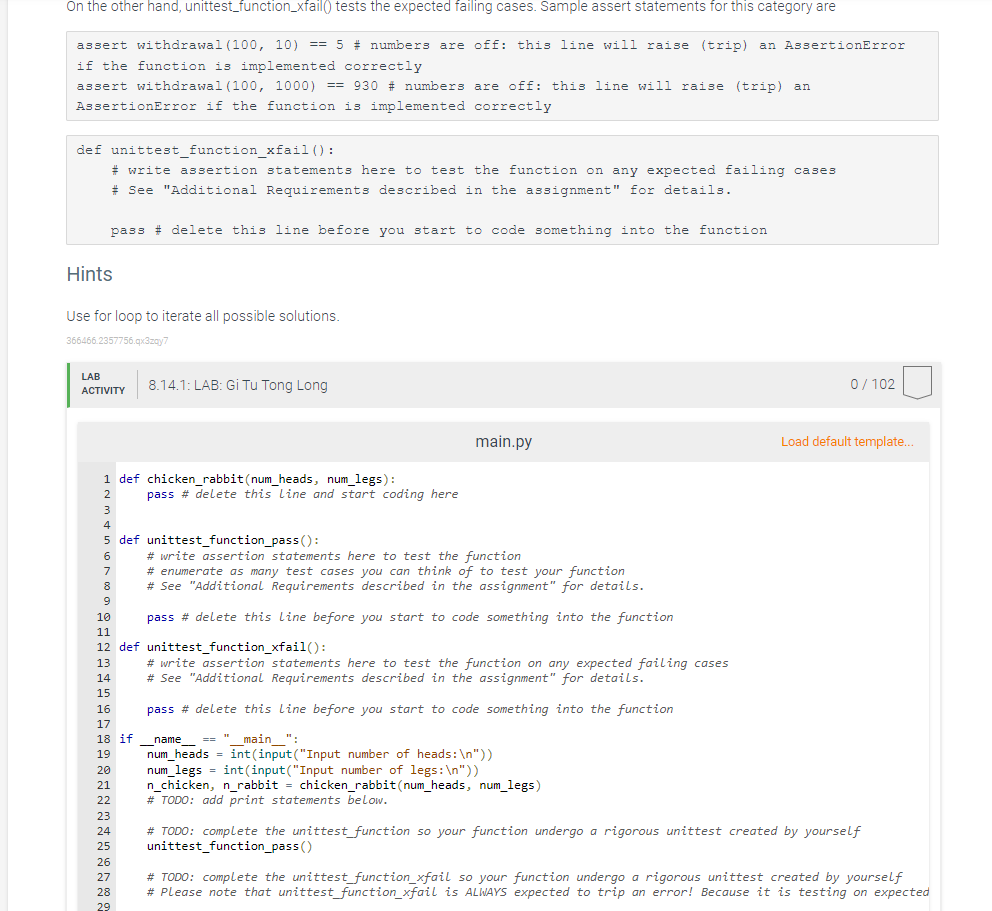Select the main.py tab

(503, 440)
